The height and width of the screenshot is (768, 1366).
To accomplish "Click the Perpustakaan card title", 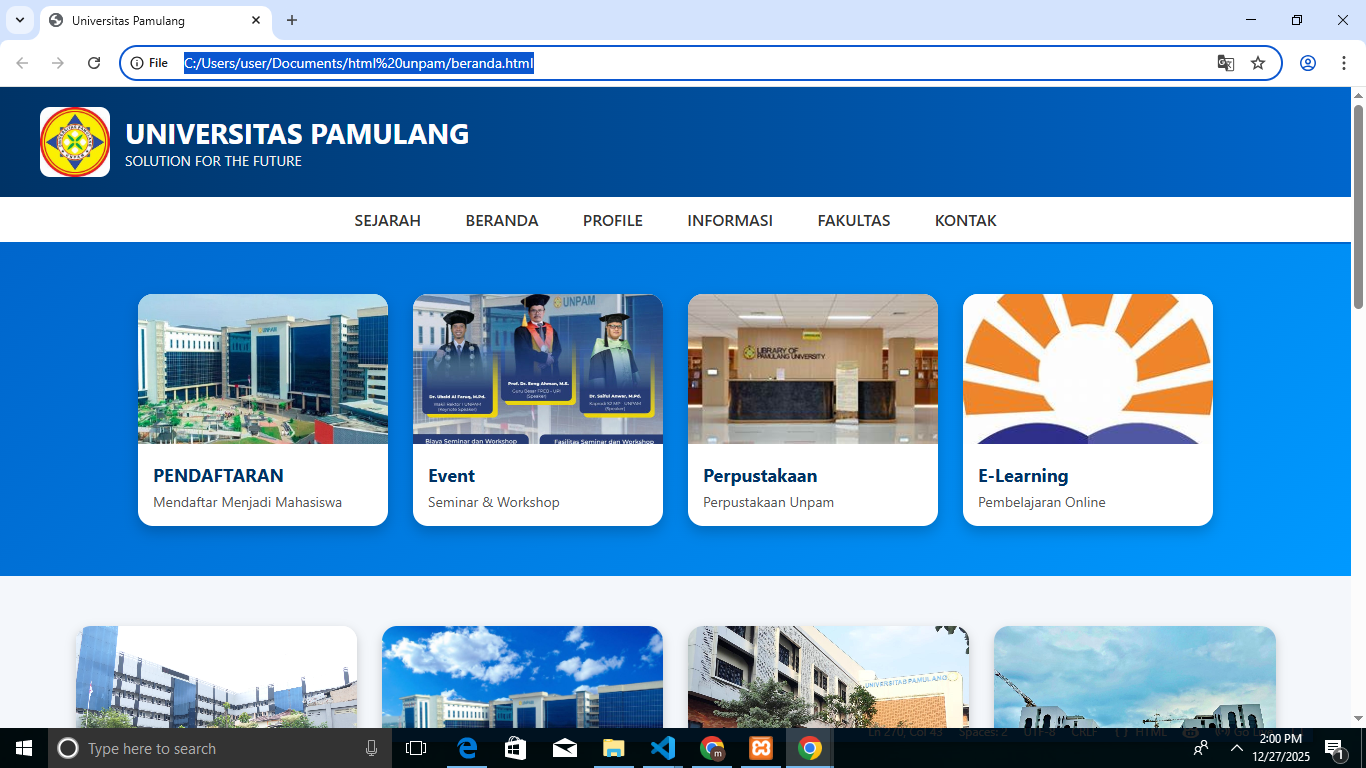I will tap(760, 476).
